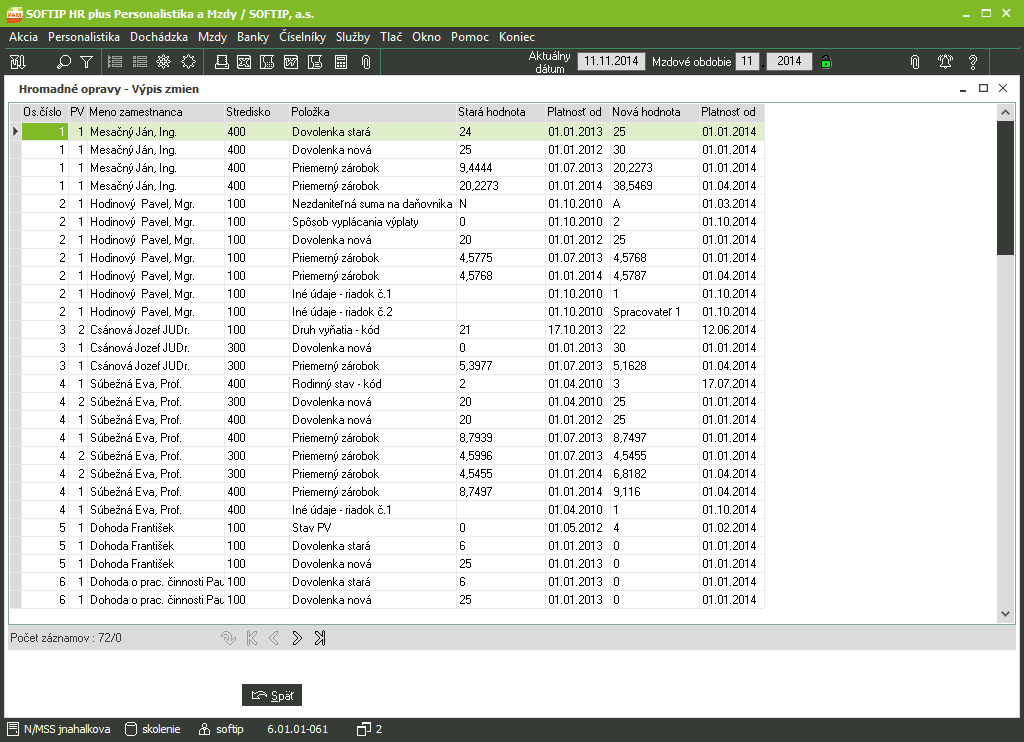The image size is (1024, 742).
Task: Click the sort order icon at toolbar start
Action: (x=17, y=62)
